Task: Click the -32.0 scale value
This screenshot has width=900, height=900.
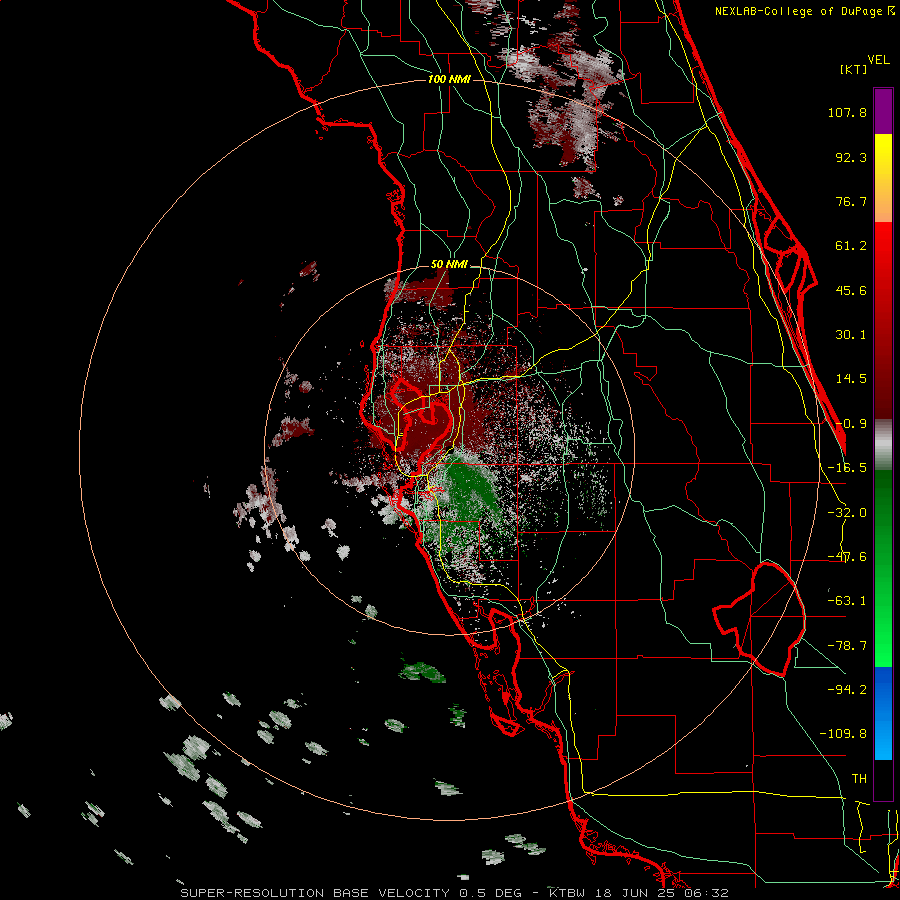Action: click(847, 513)
